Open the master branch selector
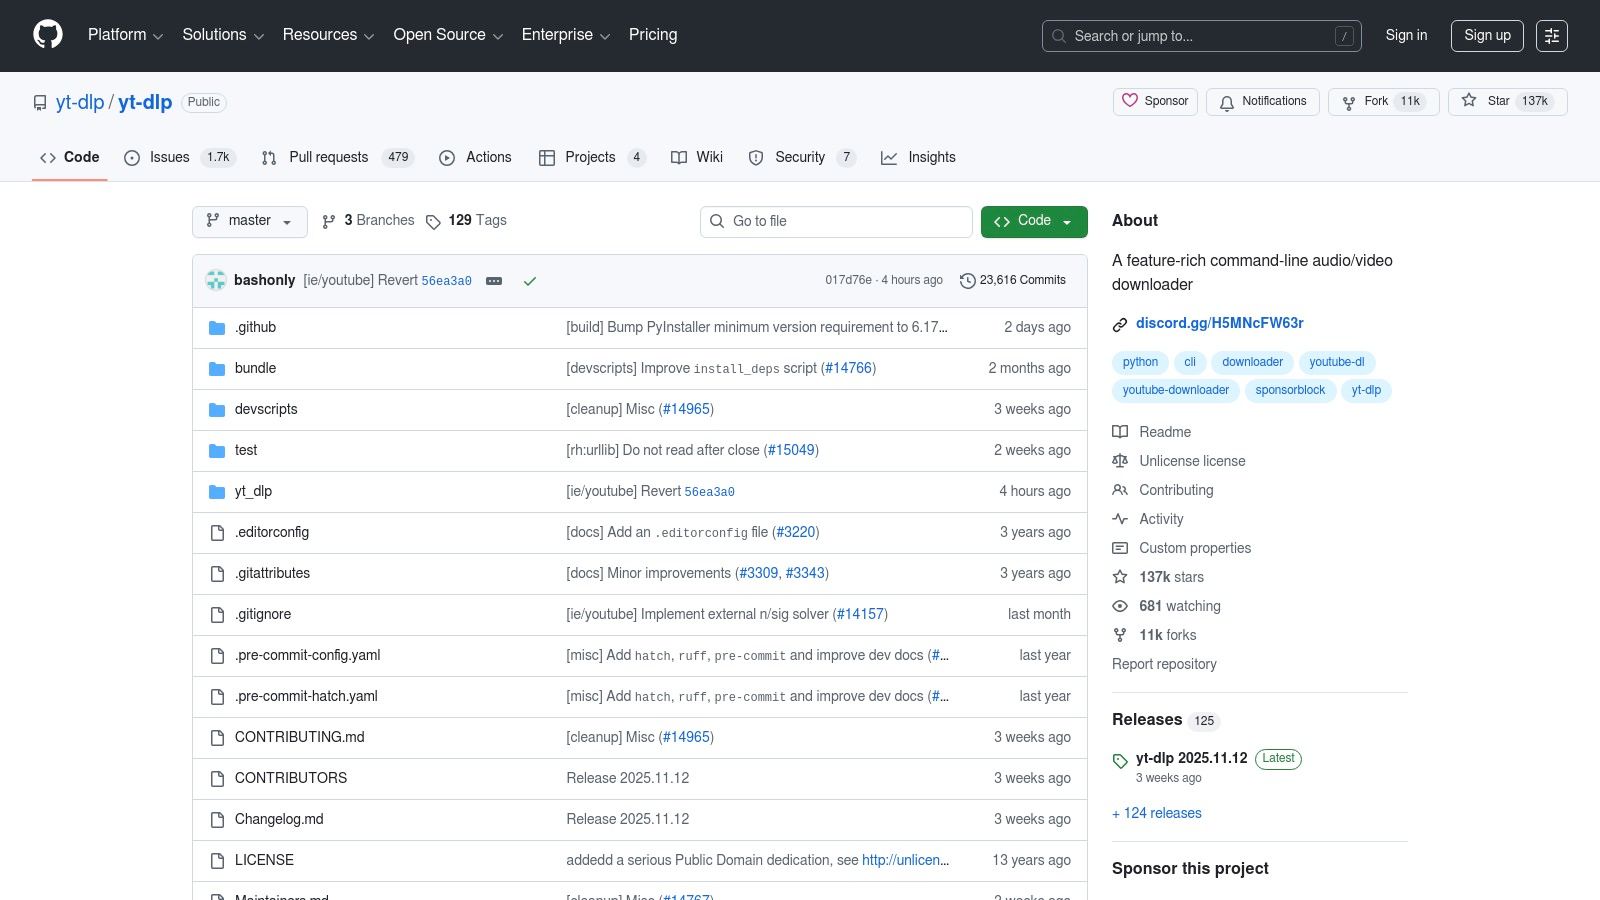The height and width of the screenshot is (900, 1600). coord(249,221)
